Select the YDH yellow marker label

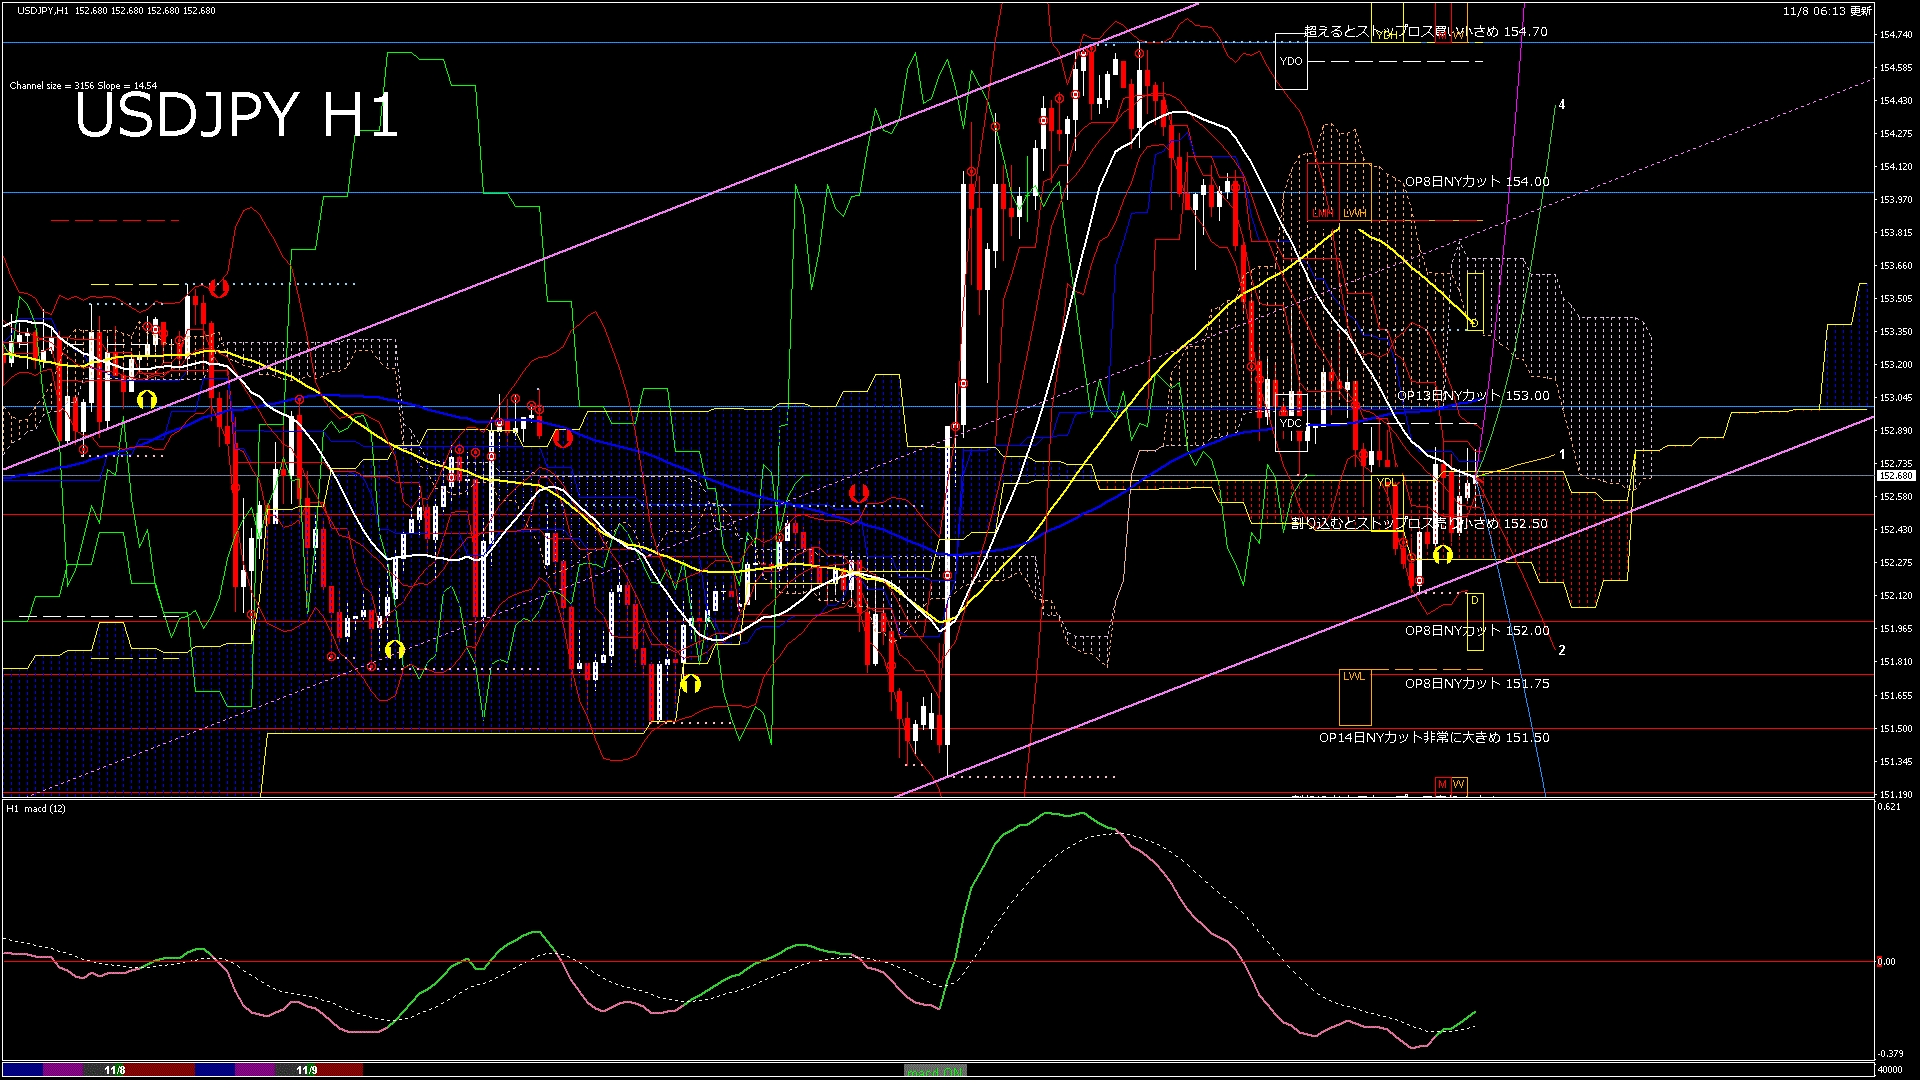tap(1387, 35)
